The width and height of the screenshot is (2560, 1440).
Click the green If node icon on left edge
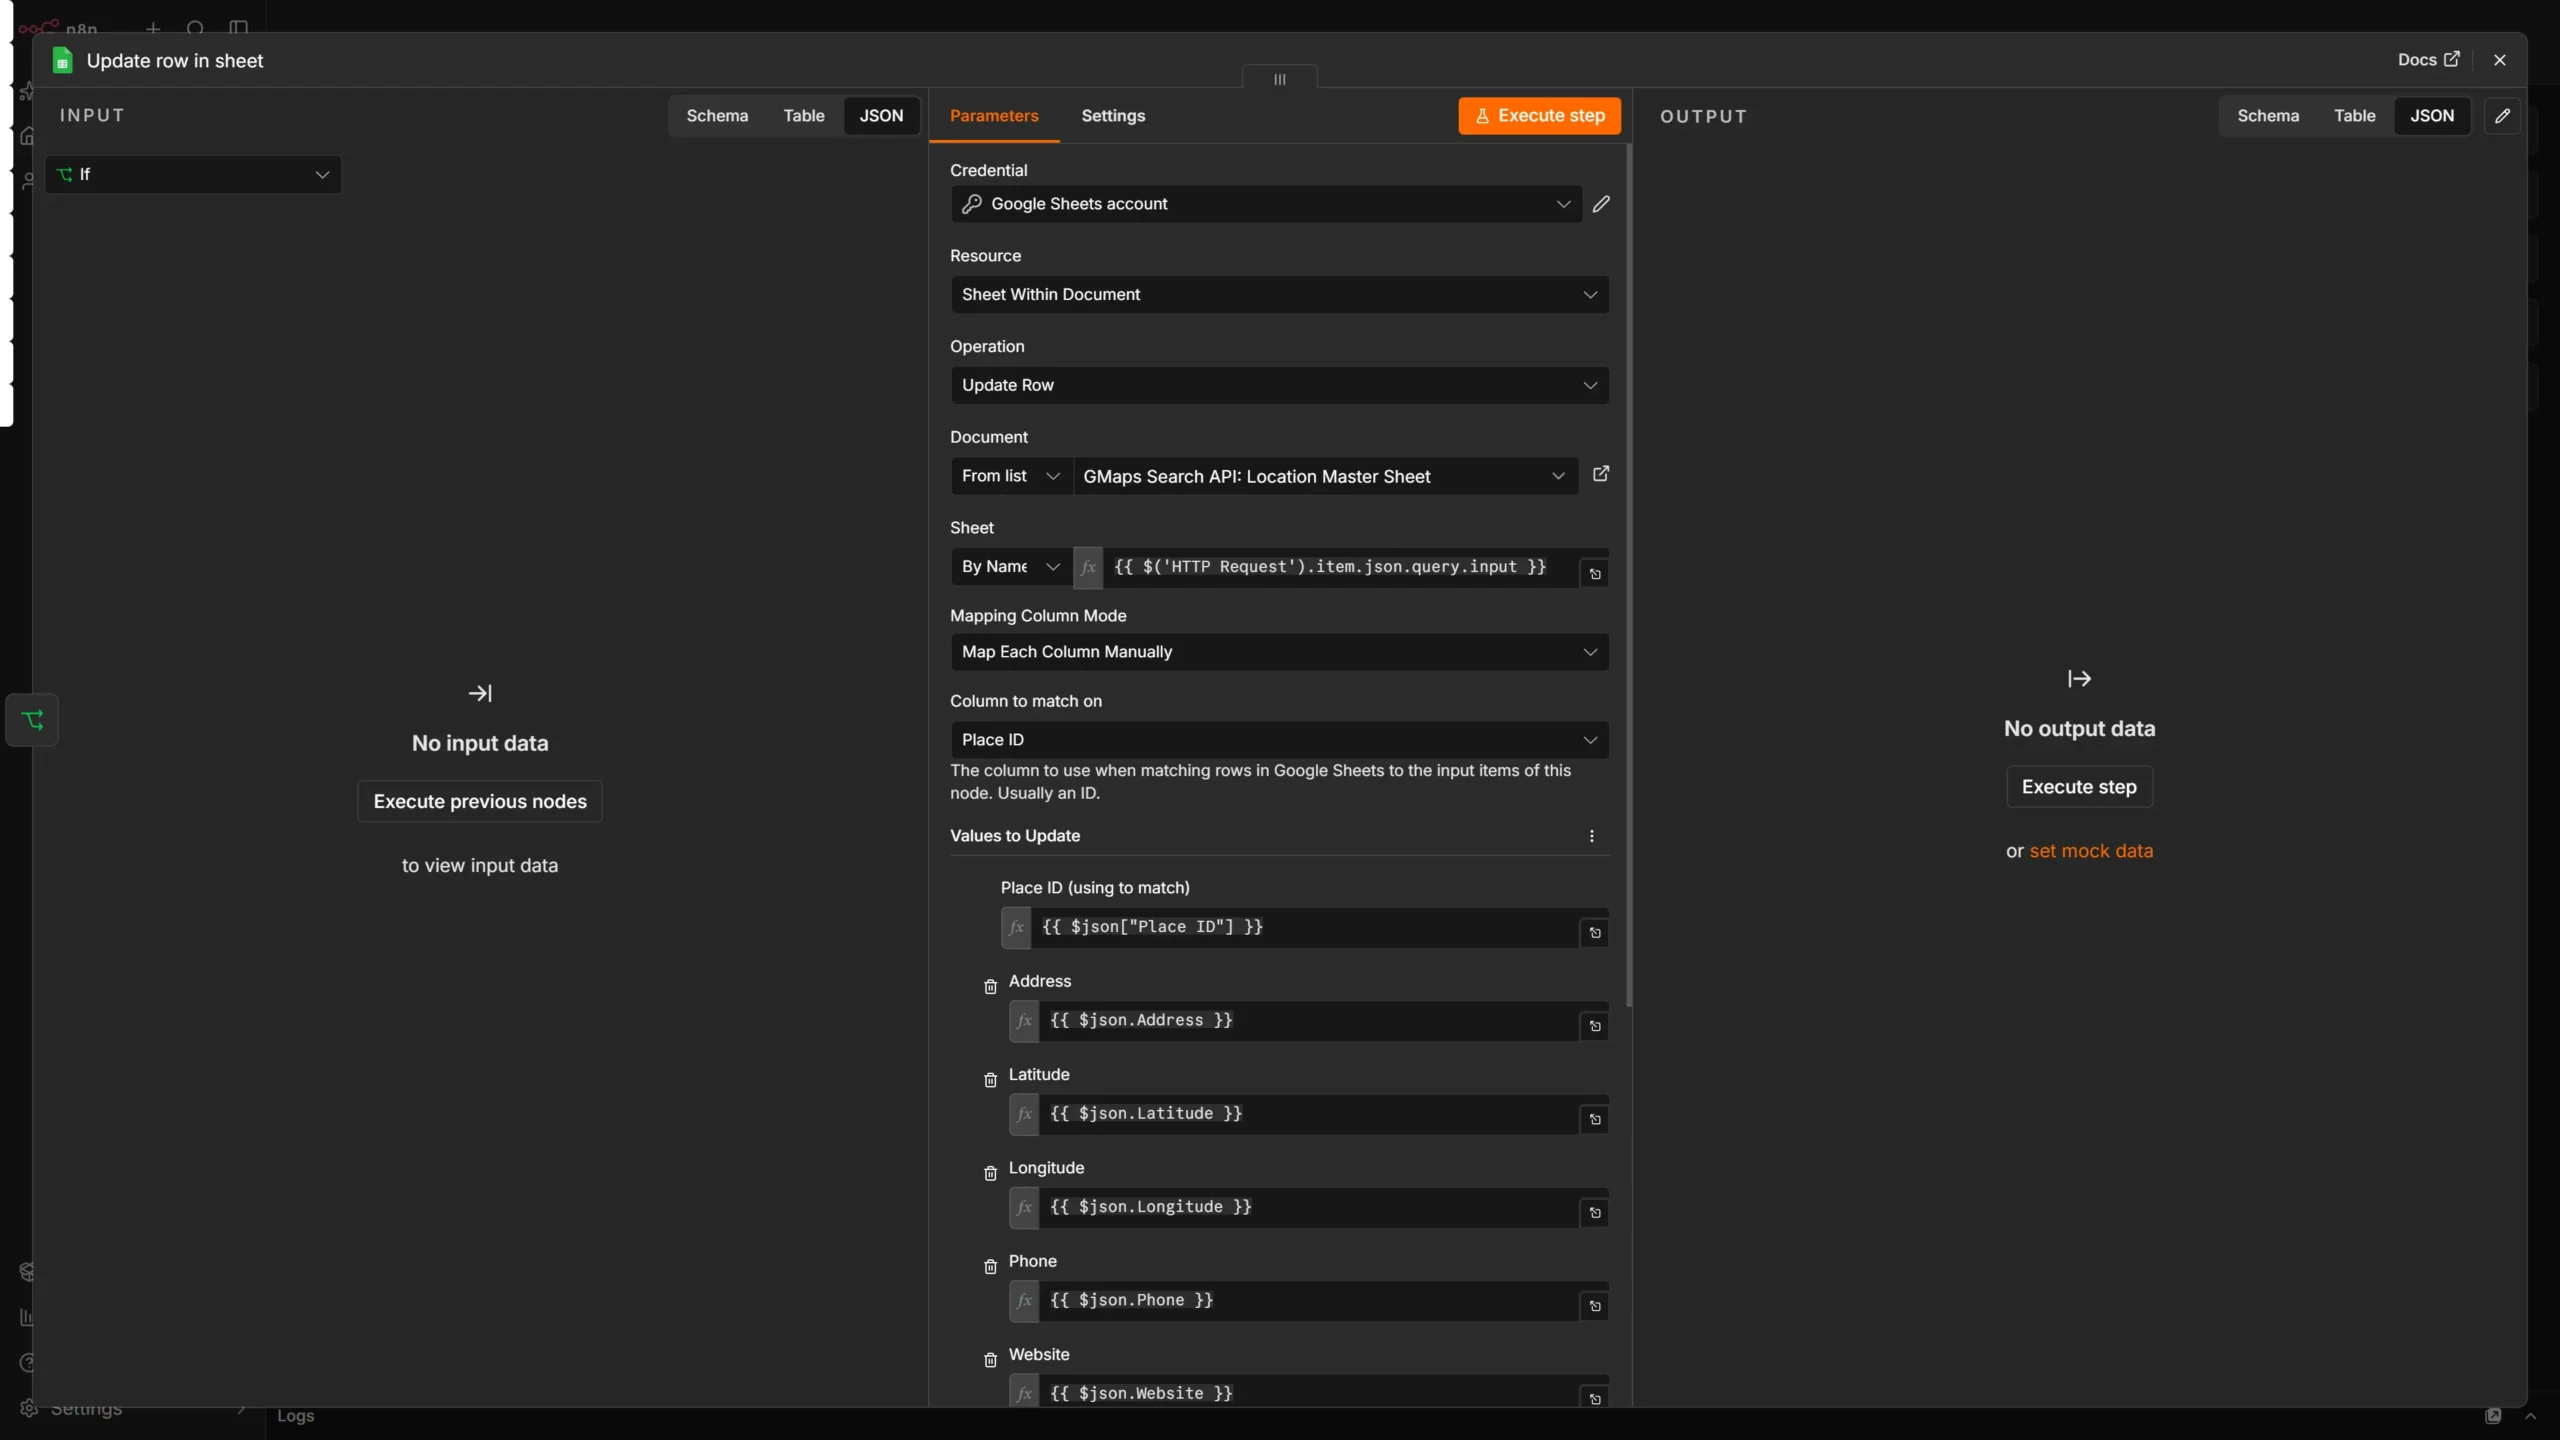(x=32, y=720)
